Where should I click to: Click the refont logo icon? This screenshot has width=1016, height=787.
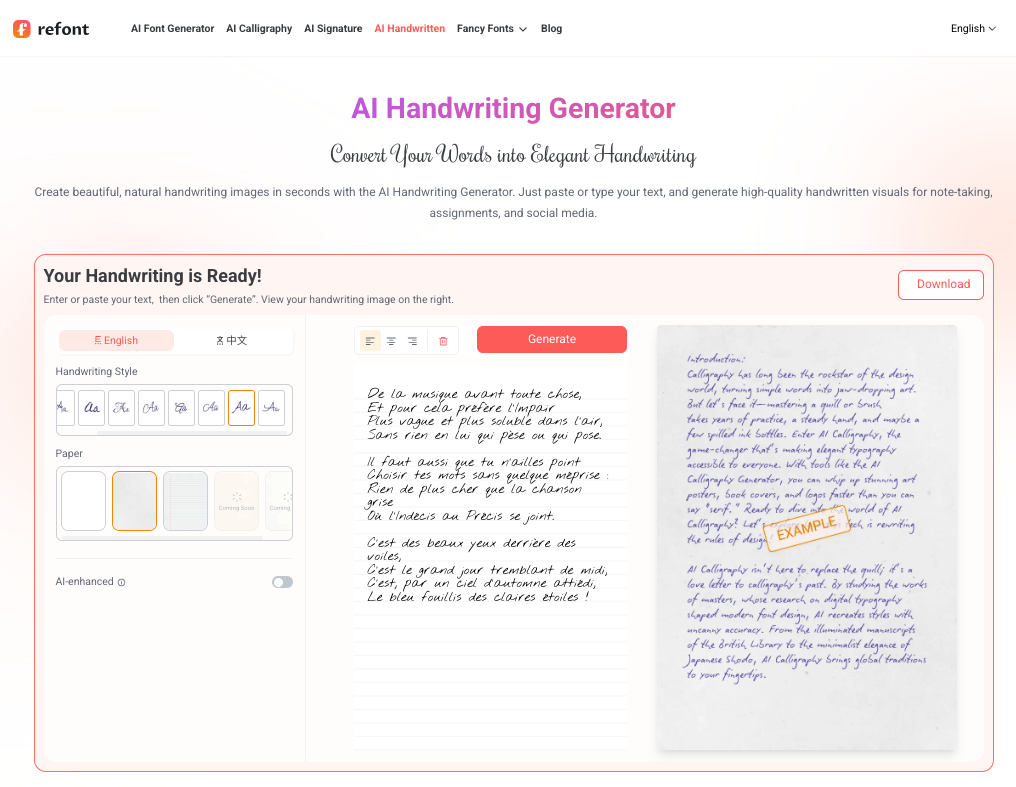22,29
